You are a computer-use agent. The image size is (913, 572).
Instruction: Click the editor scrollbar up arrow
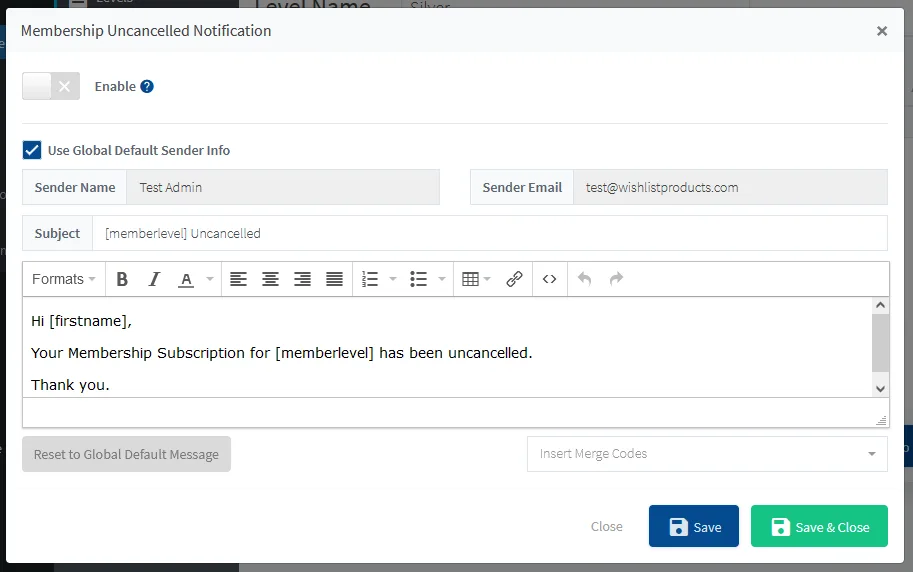pyautogui.click(x=880, y=305)
